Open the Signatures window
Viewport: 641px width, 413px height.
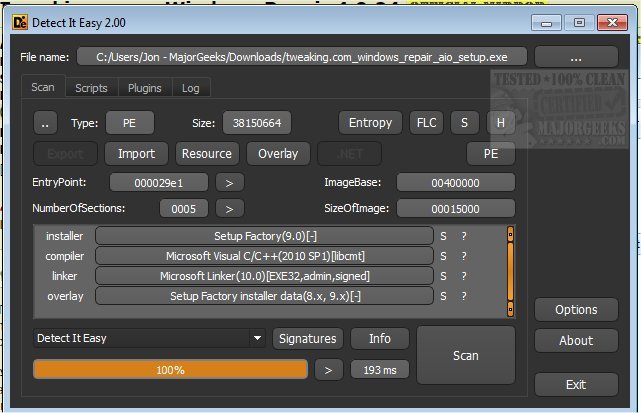(x=308, y=339)
